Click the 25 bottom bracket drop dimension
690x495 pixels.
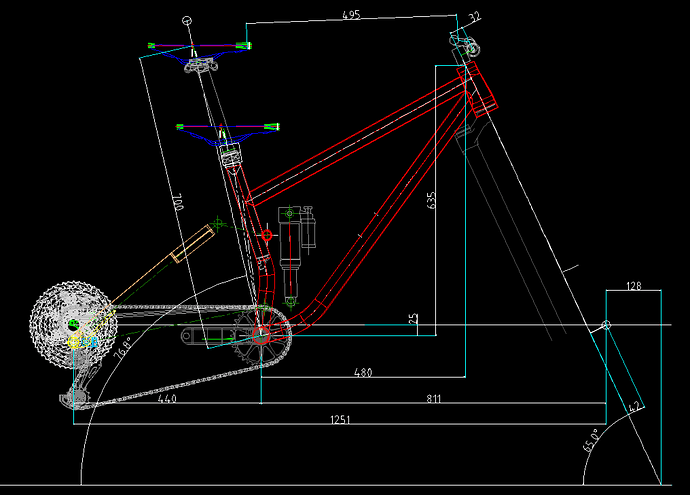click(413, 319)
